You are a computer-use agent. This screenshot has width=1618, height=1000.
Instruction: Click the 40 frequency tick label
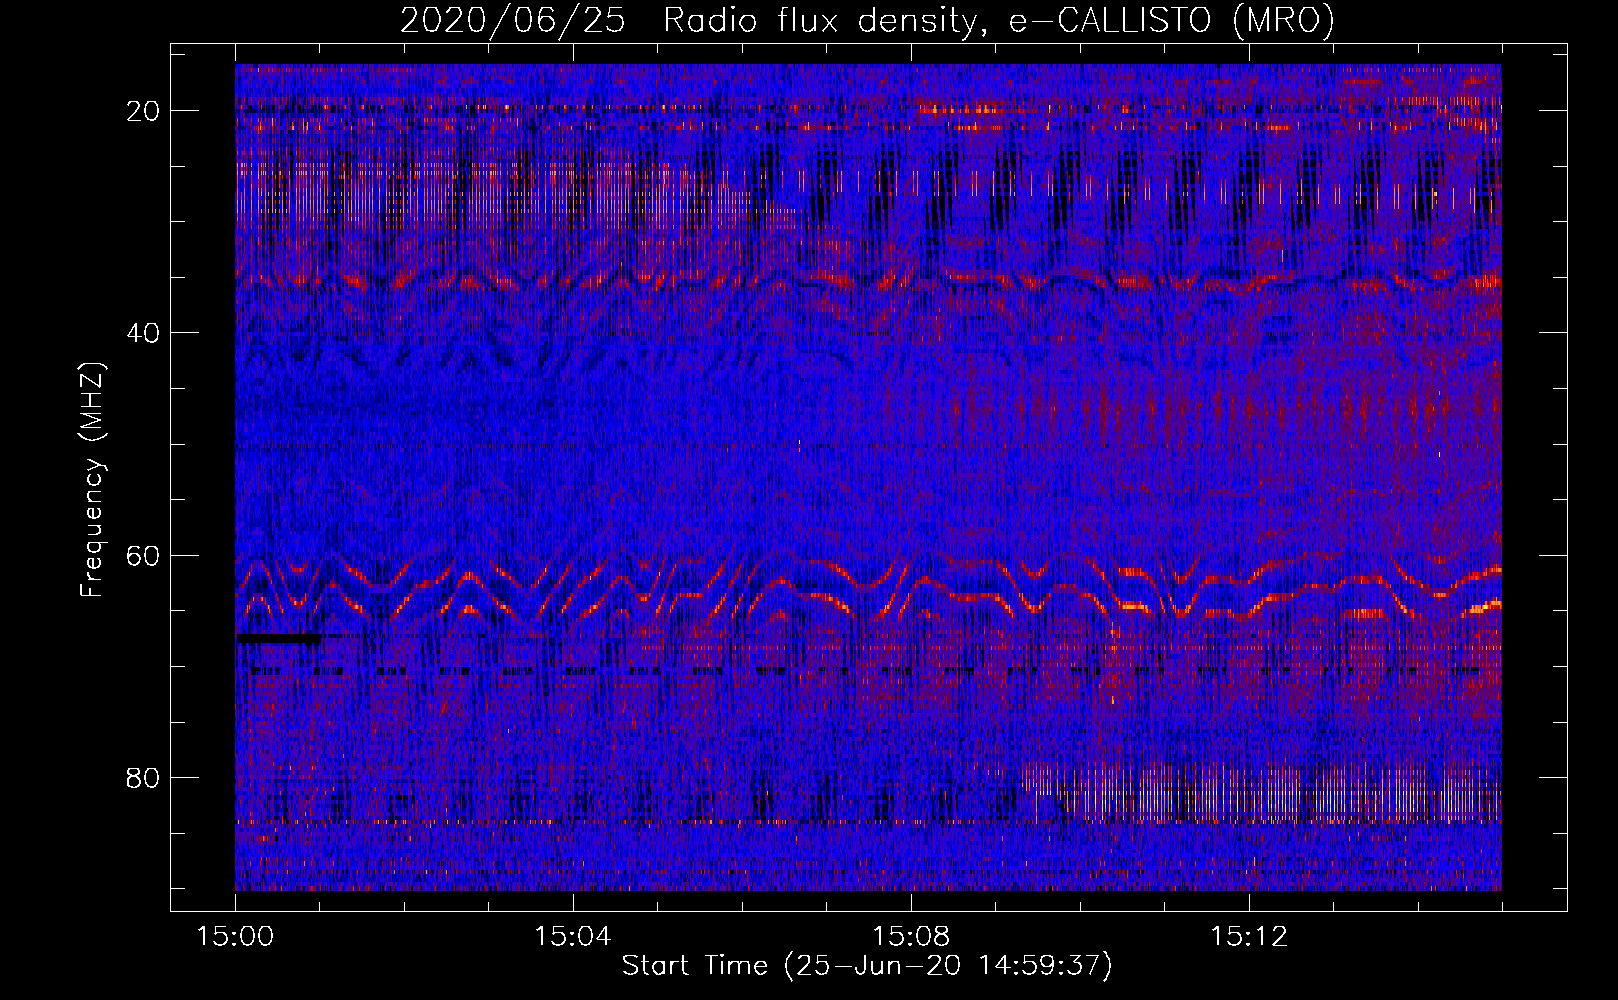tap(143, 333)
